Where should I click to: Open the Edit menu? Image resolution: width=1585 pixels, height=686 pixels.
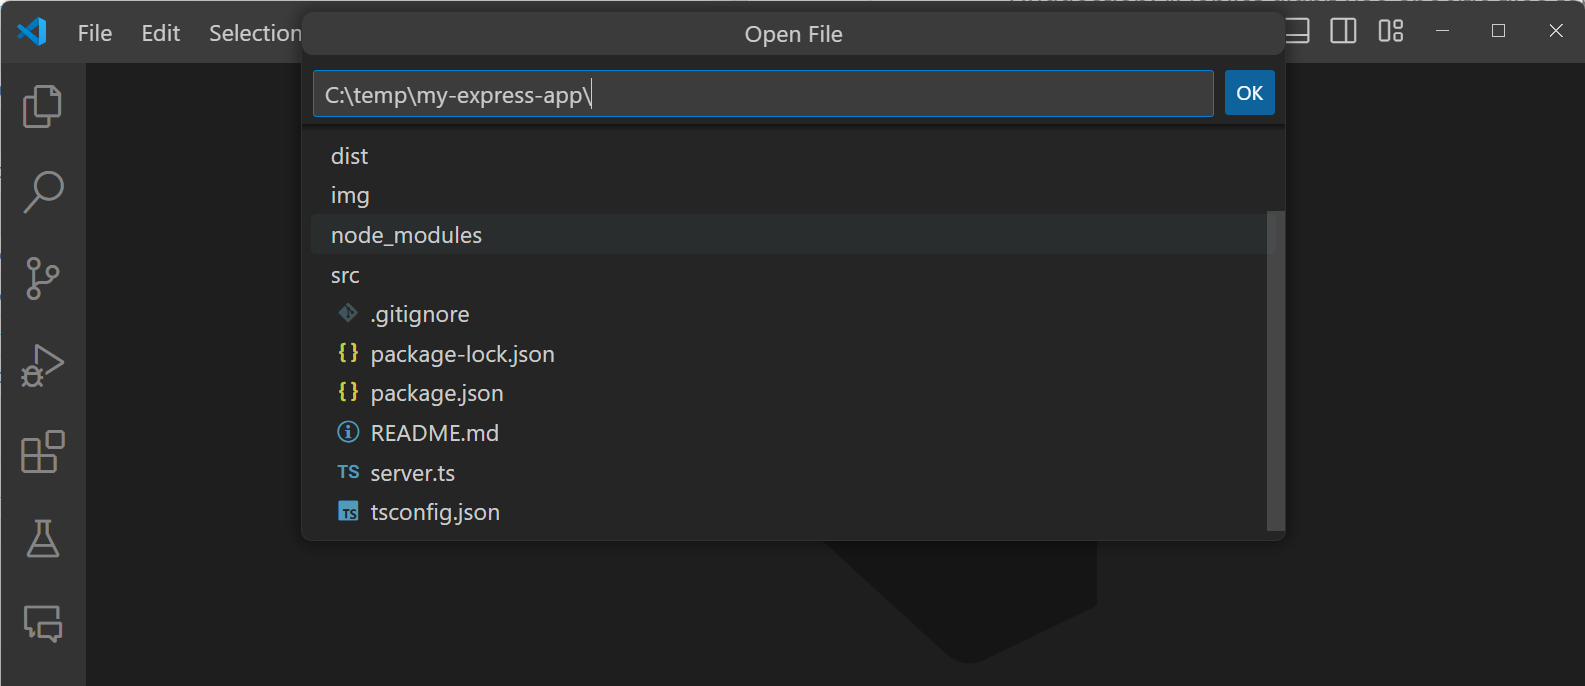160,33
